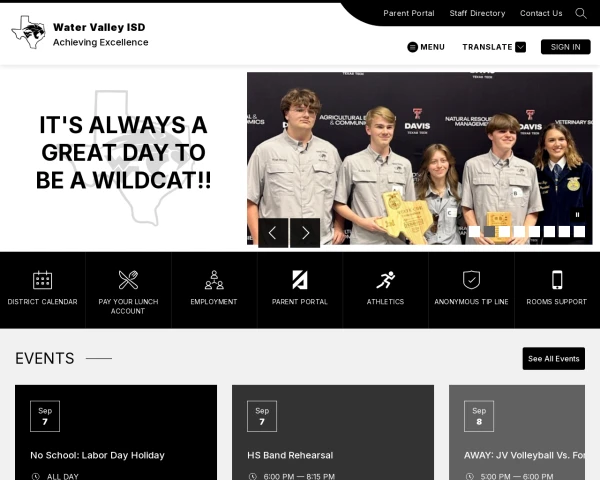Image resolution: width=600 pixels, height=480 pixels.
Task: Click the Anonymous Tip Line shield icon
Action: pyautogui.click(x=471, y=280)
